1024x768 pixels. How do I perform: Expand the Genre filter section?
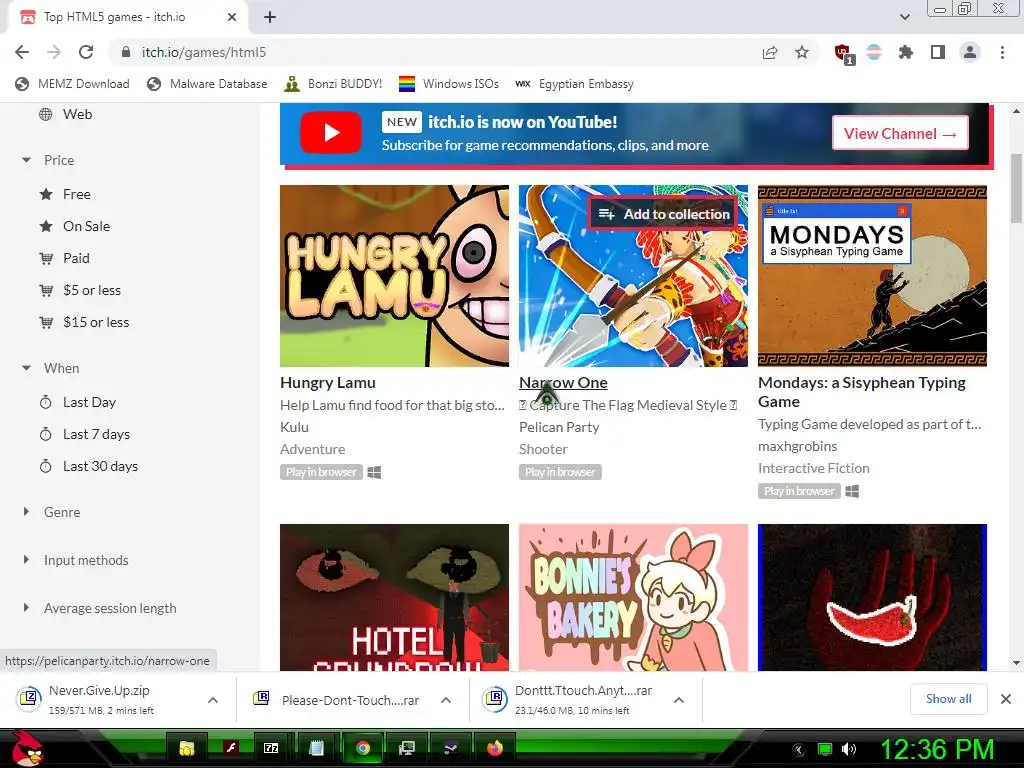click(x=52, y=512)
